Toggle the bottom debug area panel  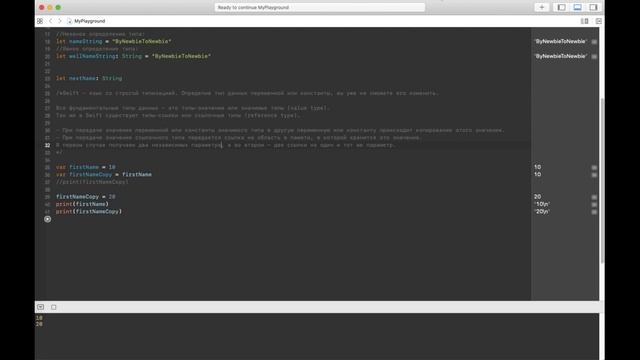point(577,7)
